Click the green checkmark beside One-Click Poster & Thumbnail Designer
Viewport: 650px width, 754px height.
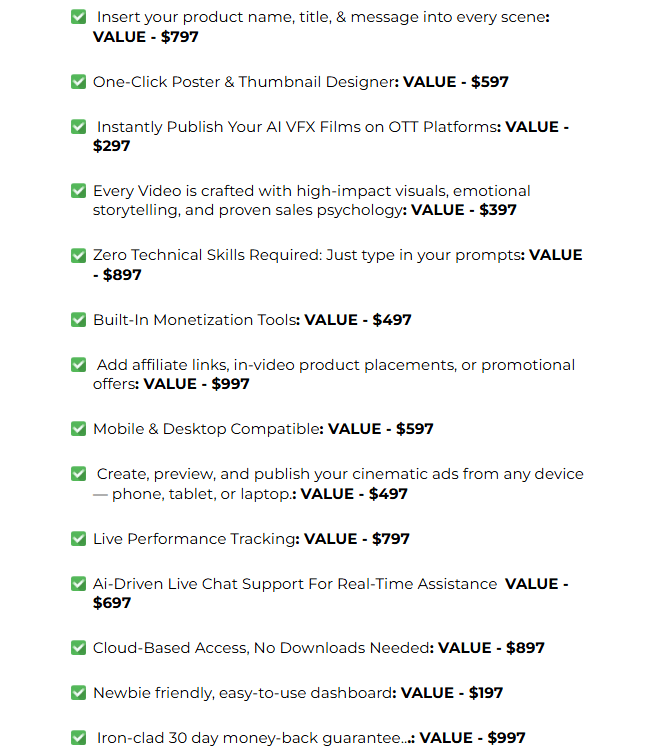(78, 82)
